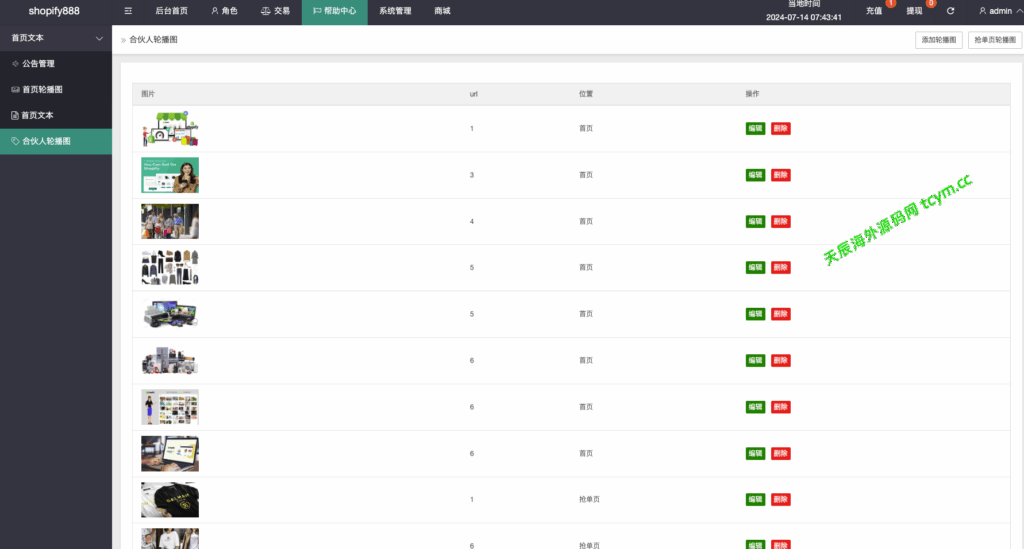Open the black t-shirt thumbnail
The width and height of the screenshot is (1024, 549).
click(170, 499)
